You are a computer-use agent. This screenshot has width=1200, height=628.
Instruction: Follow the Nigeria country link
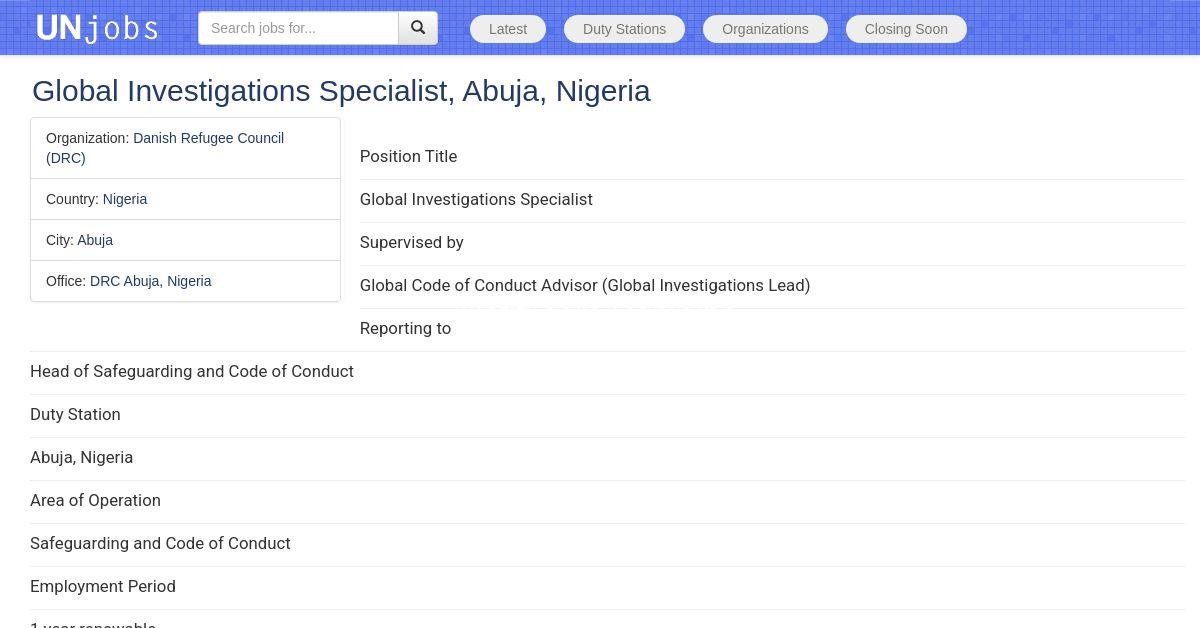coord(125,199)
